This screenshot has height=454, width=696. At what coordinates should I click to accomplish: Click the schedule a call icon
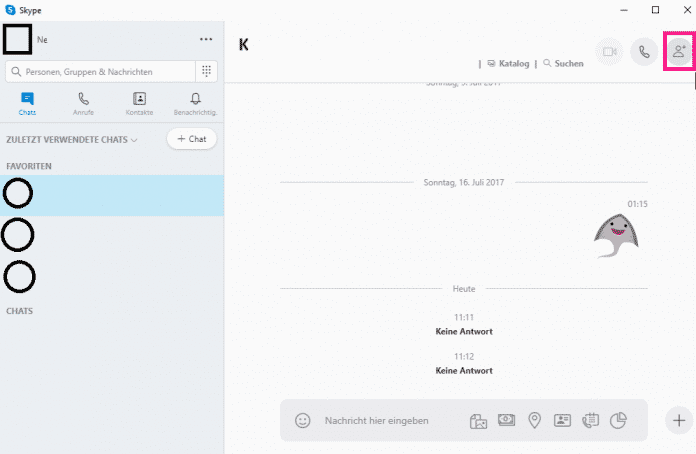click(590, 421)
